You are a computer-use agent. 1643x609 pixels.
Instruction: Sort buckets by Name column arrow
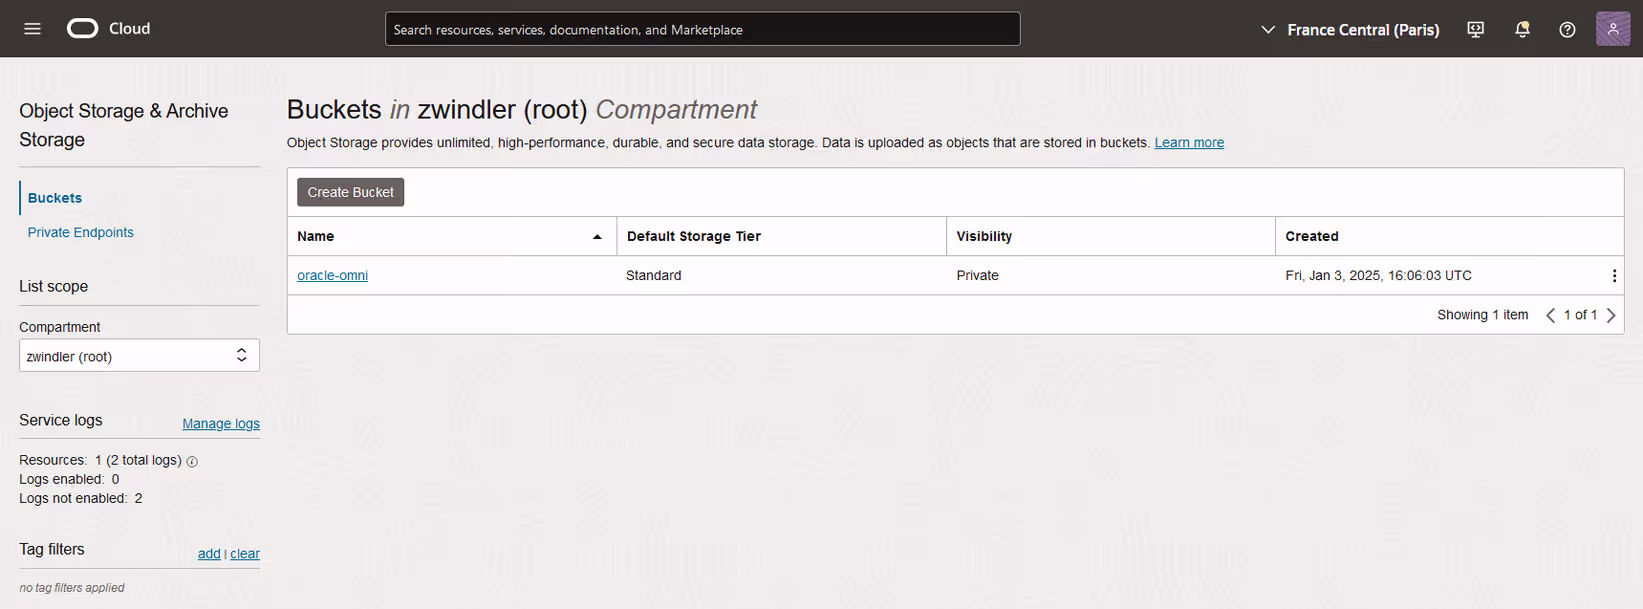597,237
